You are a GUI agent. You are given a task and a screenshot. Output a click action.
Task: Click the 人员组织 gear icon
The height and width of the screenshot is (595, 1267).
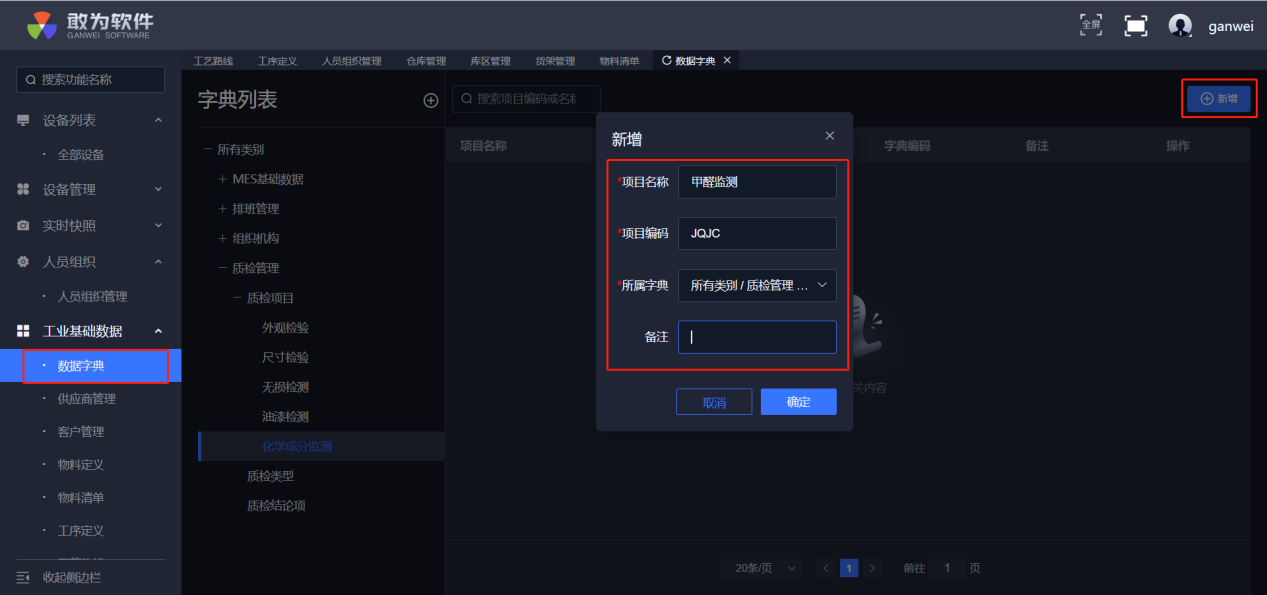tap(23, 262)
